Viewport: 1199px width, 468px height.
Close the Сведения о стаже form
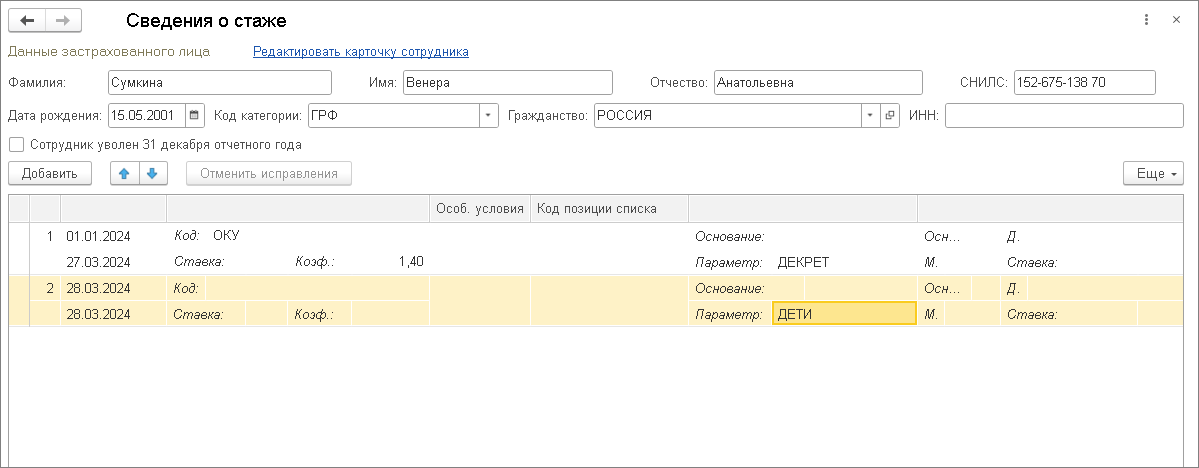coord(1173,20)
